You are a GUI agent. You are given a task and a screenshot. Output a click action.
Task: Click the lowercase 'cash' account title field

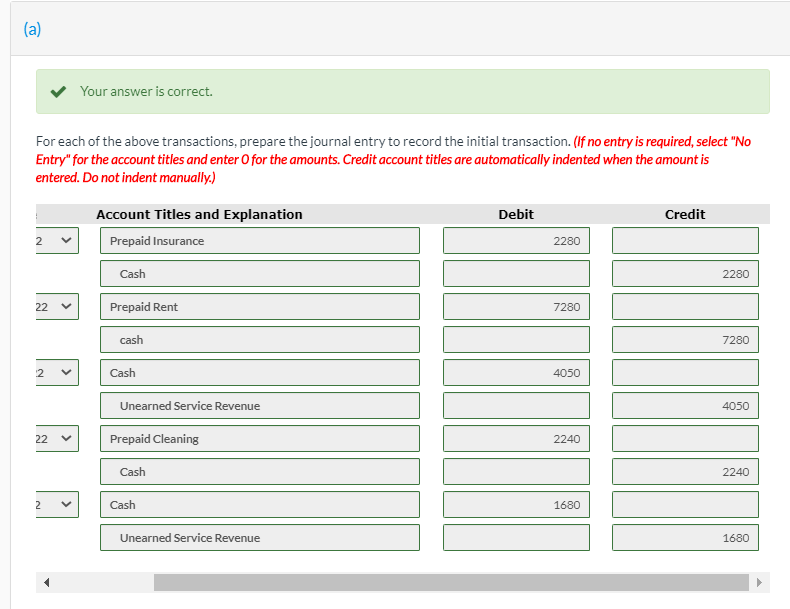pyautogui.click(x=259, y=340)
